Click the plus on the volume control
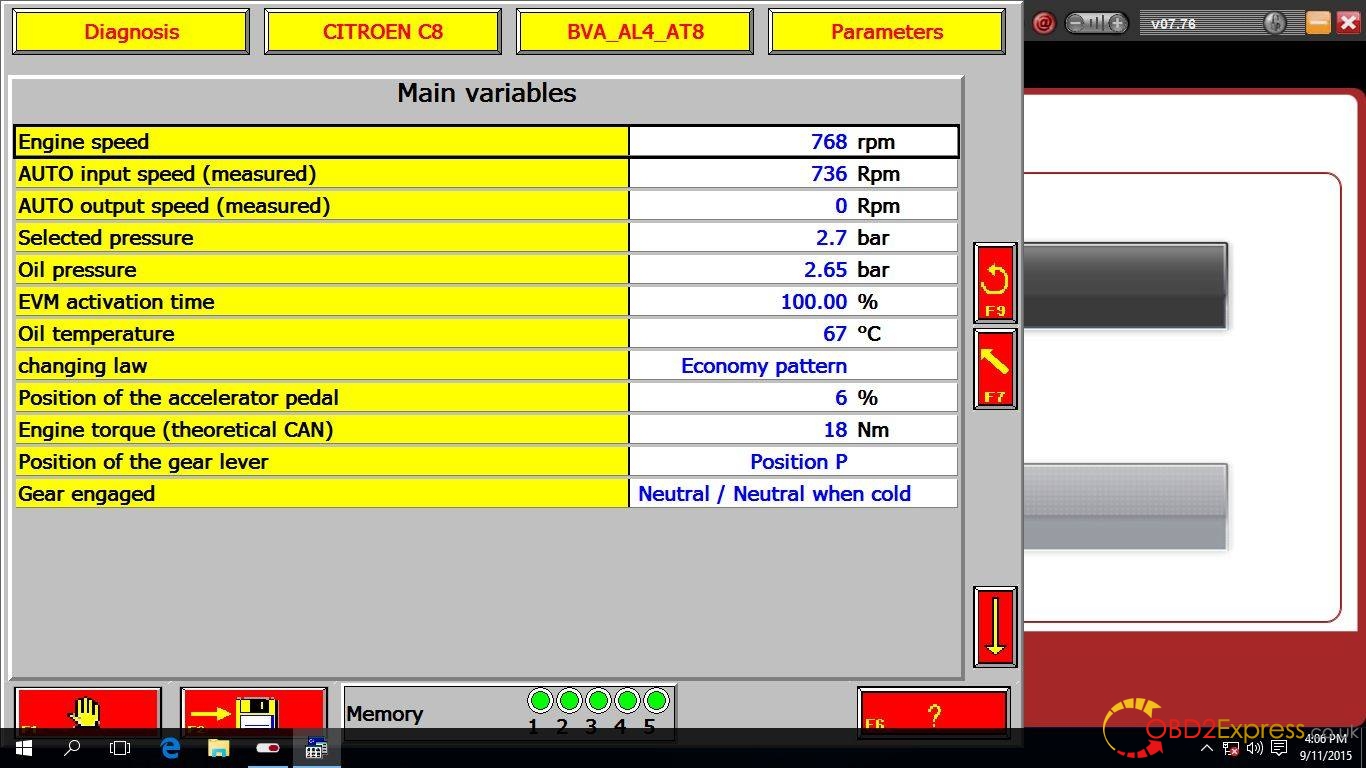 1117,23
